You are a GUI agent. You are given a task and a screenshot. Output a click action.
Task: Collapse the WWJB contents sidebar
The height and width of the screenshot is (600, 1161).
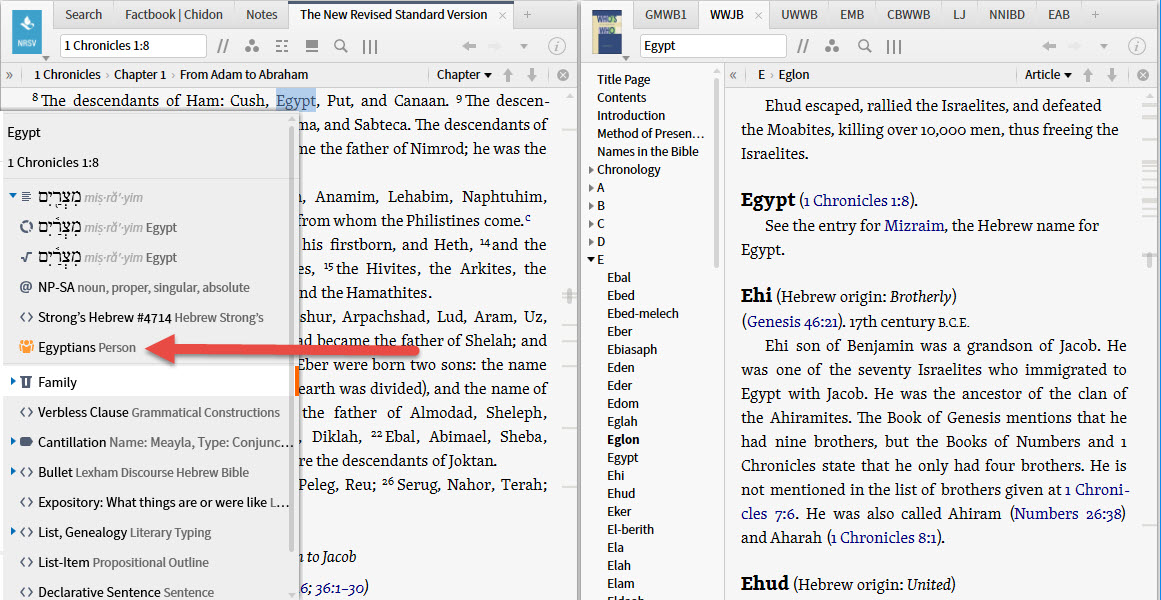tap(733, 75)
